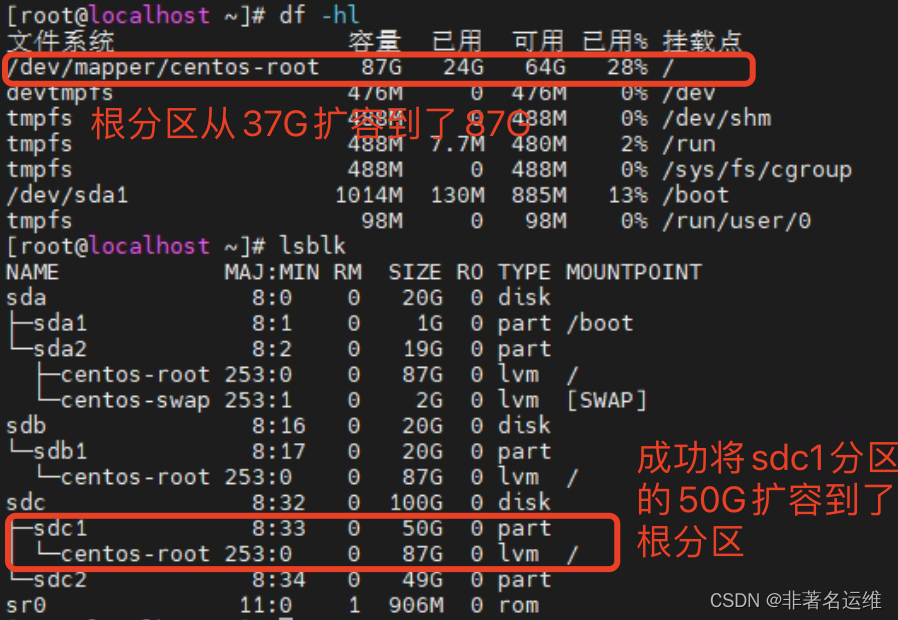Screen dimensions: 898x620
Task: Select the sdc disk entry with 100G
Action: point(278,503)
